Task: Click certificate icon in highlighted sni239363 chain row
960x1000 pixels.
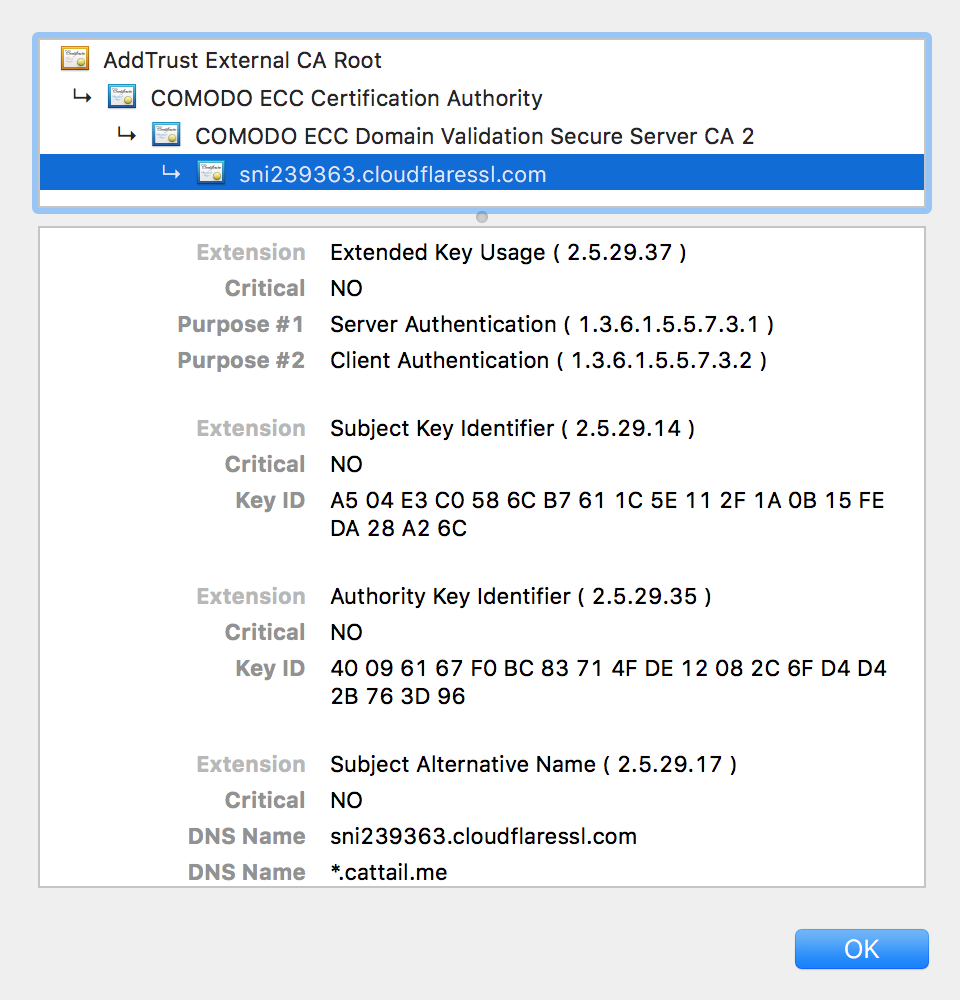Action: [211, 173]
